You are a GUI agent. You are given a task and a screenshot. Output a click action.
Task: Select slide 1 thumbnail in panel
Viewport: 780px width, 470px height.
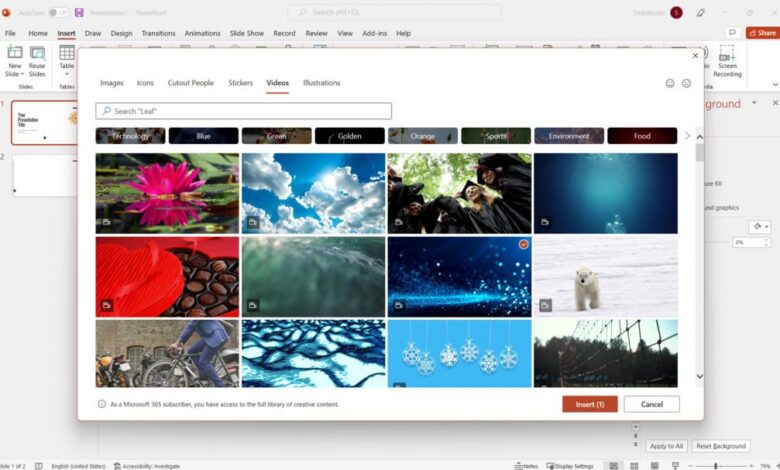(45, 122)
